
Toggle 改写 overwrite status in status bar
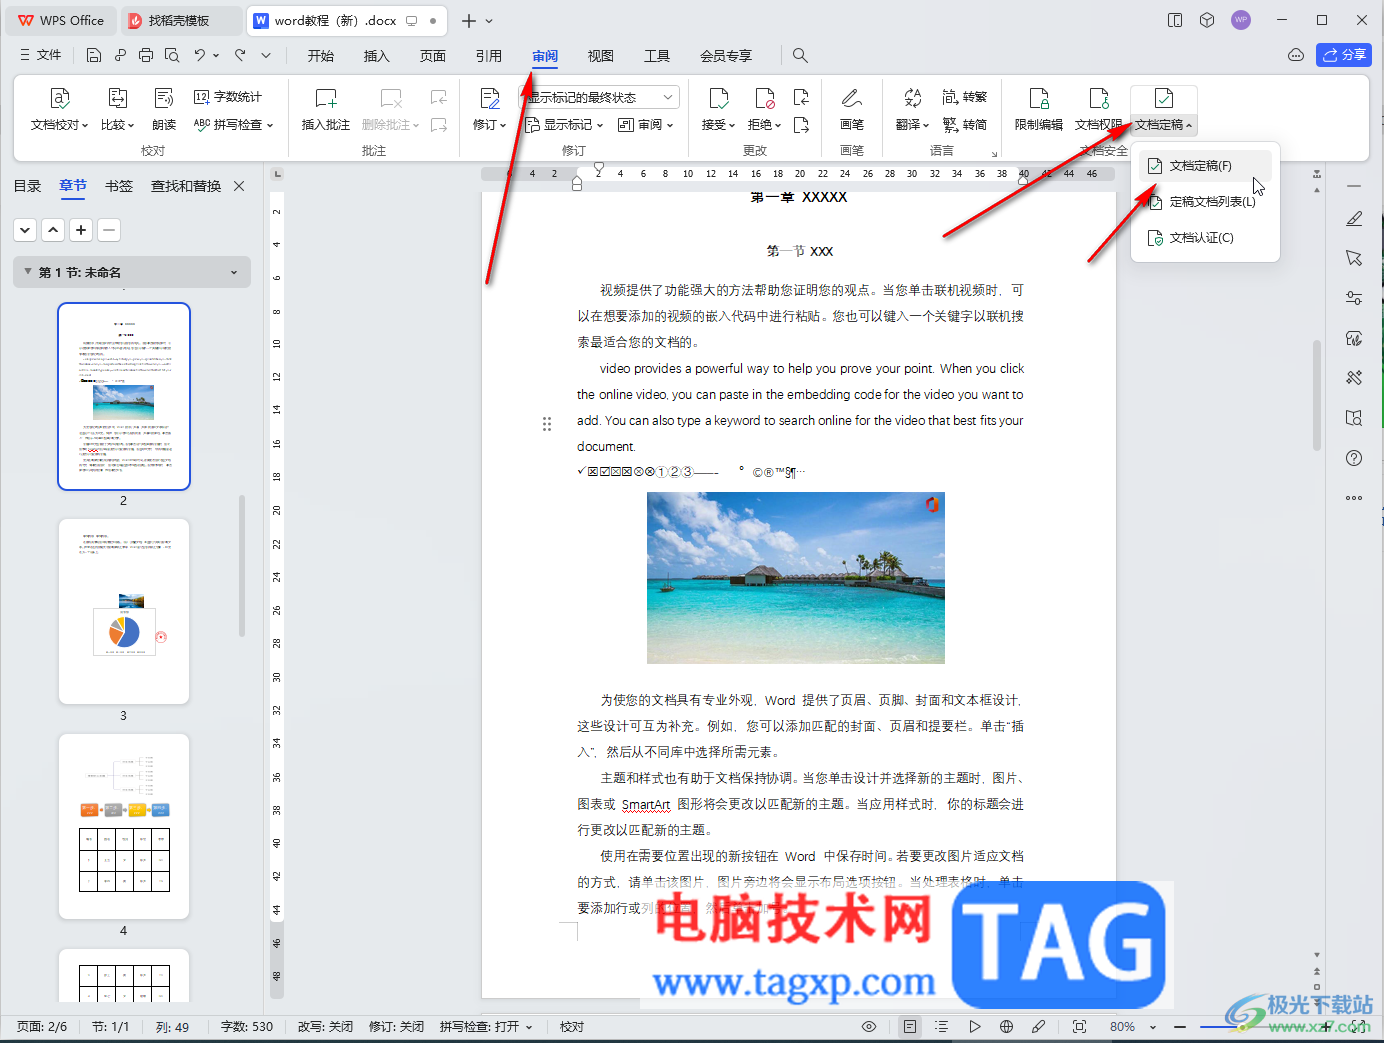(x=325, y=1026)
